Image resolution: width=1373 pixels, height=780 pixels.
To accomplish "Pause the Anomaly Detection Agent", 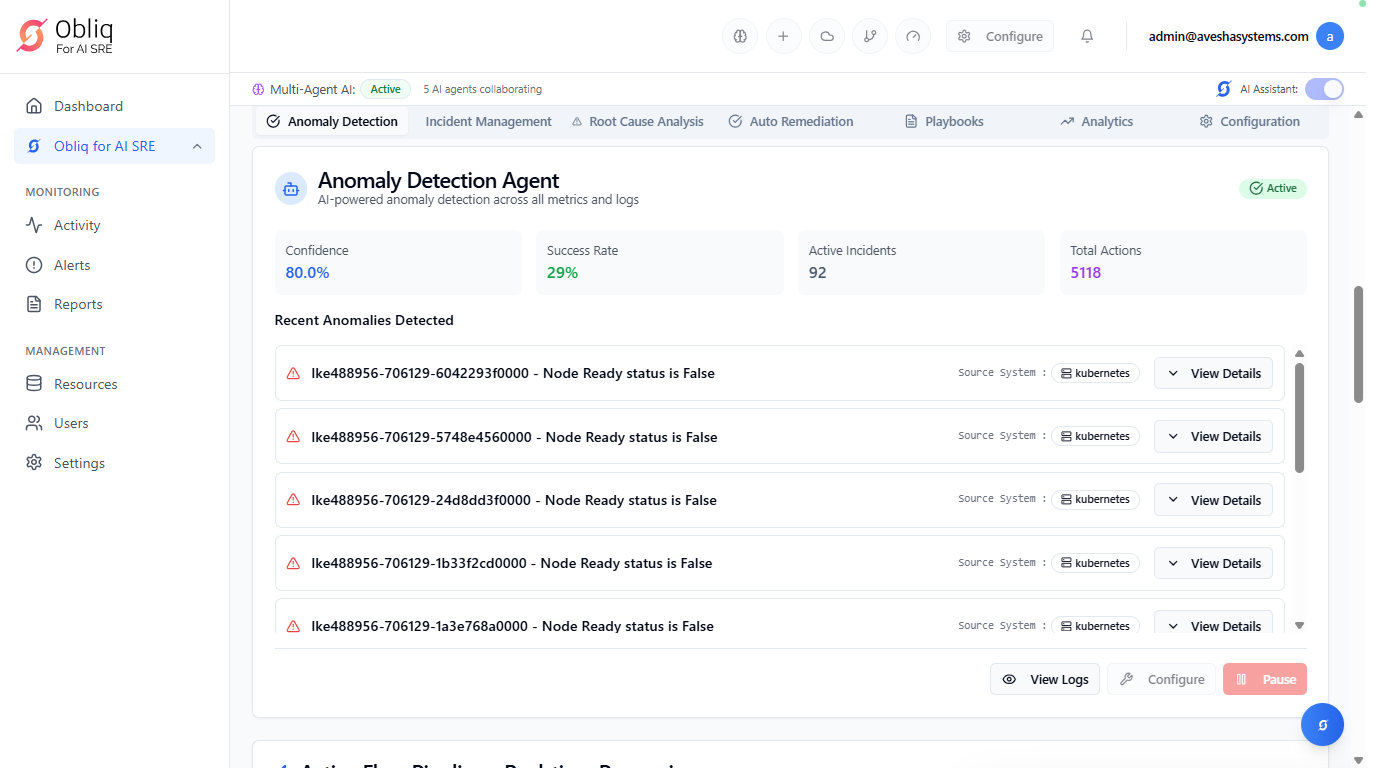I will click(1265, 679).
